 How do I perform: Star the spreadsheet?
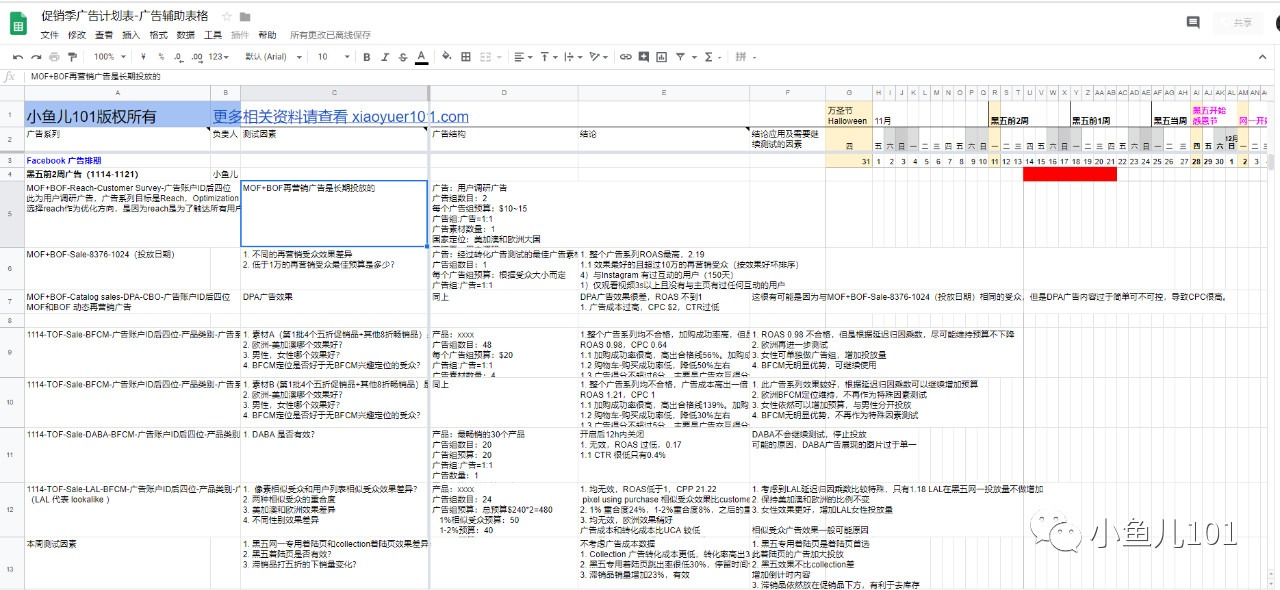pyautogui.click(x=226, y=17)
